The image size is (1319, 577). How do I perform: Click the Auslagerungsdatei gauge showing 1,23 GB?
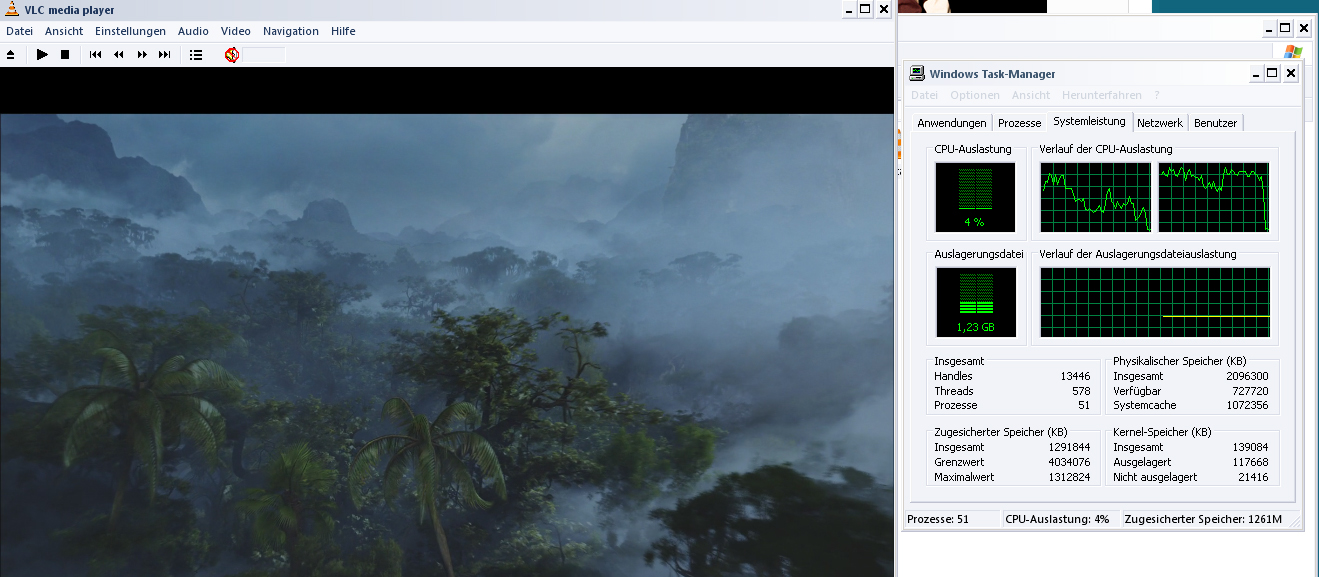coord(975,302)
